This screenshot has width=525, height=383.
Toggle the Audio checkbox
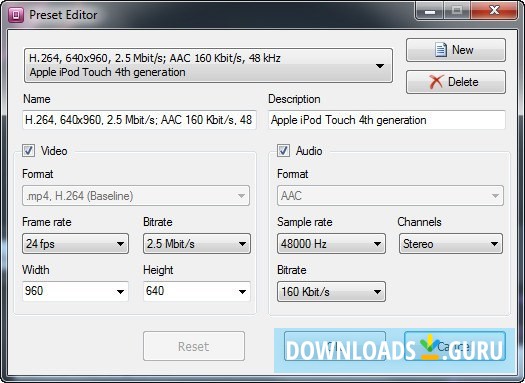click(x=283, y=151)
